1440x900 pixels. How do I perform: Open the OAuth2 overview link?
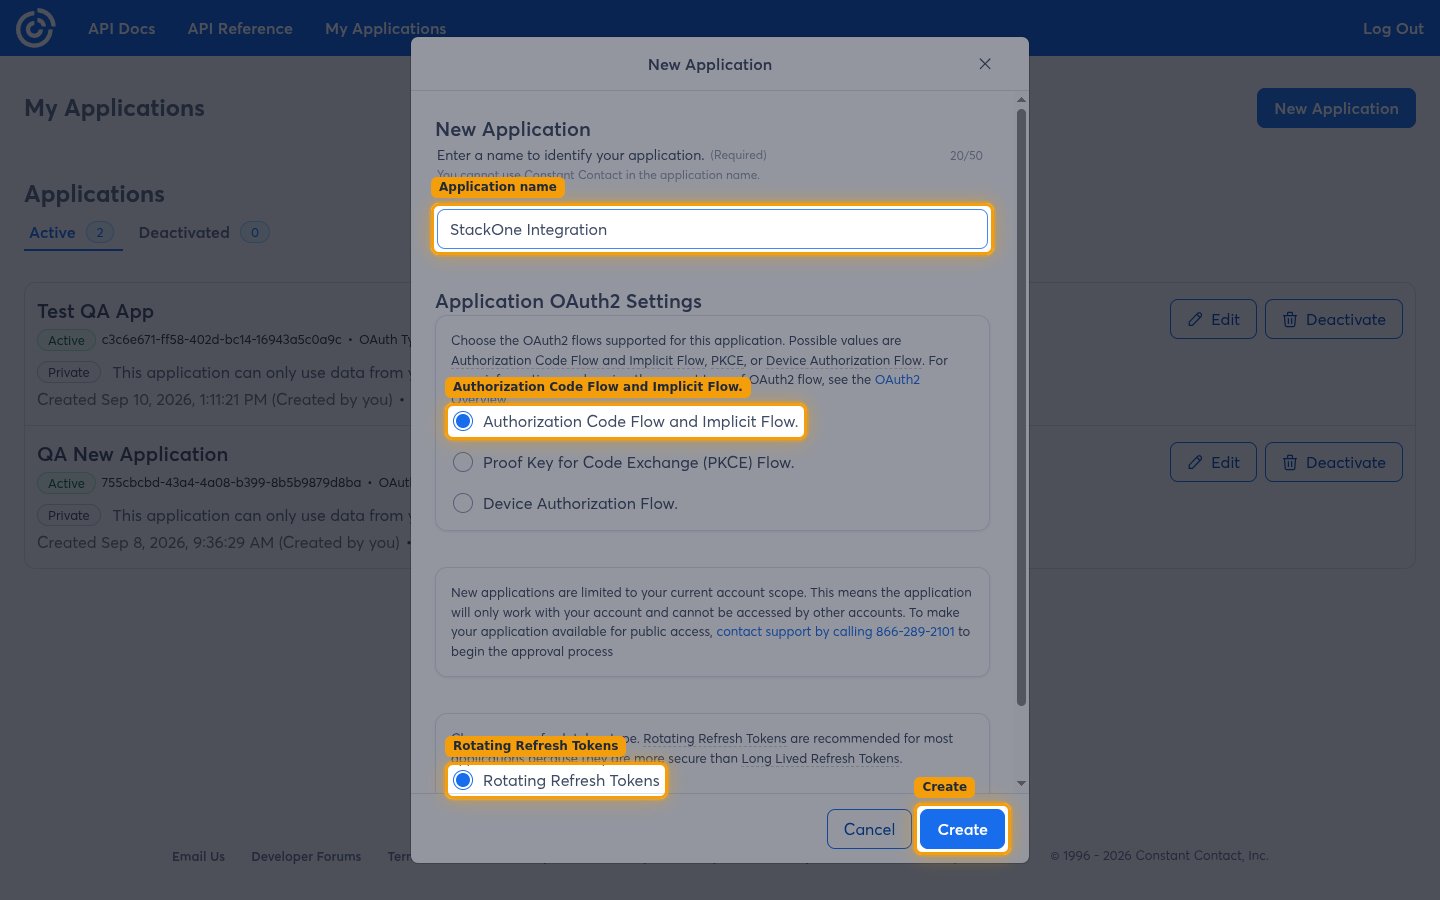click(x=897, y=379)
